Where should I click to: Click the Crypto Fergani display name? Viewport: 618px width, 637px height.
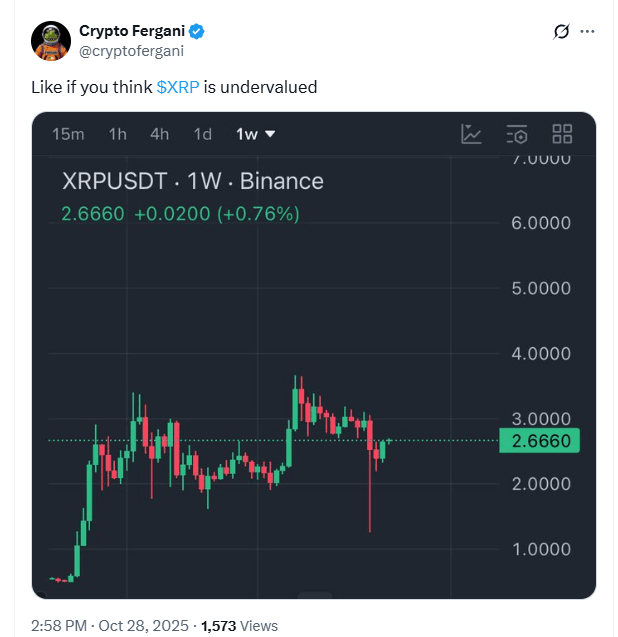point(132,31)
